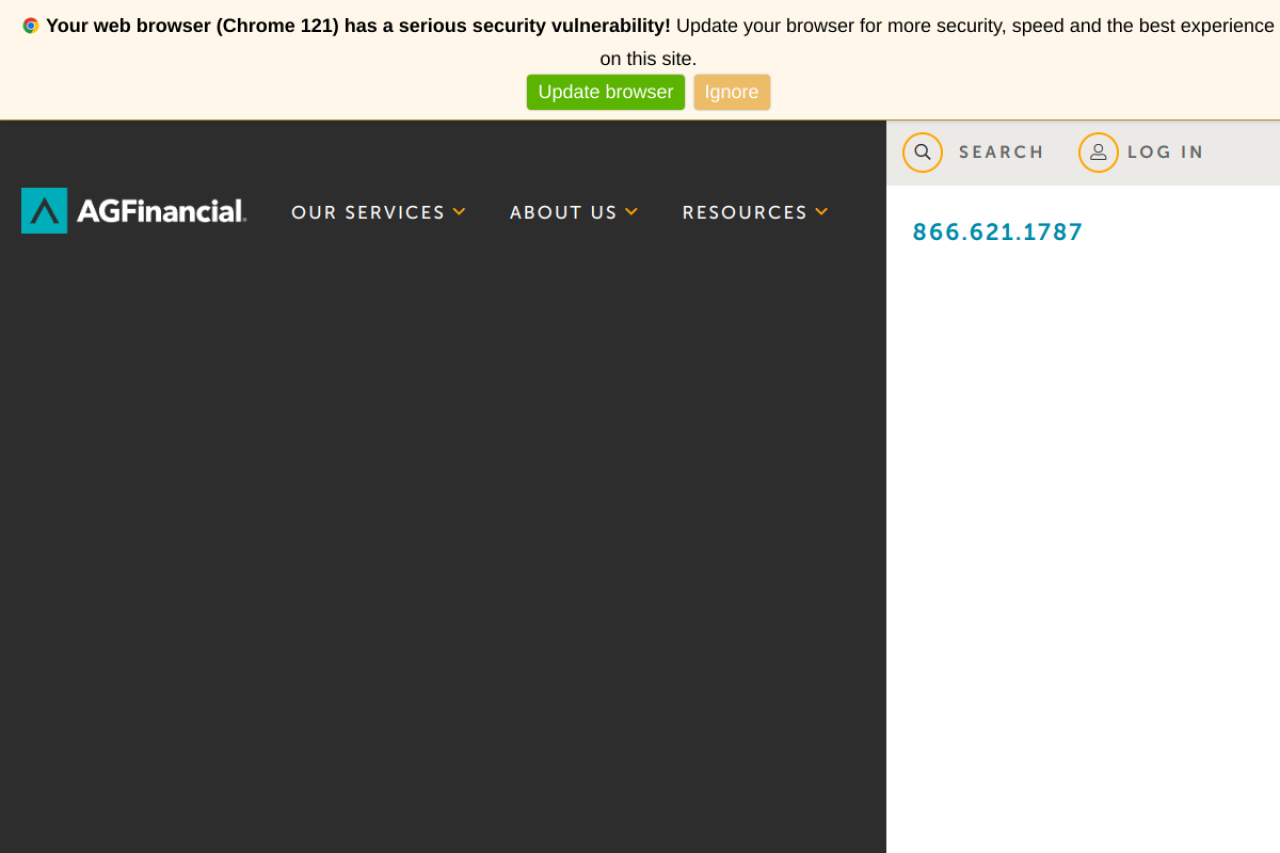1280x853 pixels.
Task: Click the bold 'serious security vulnerability' warning text
Action: (358, 26)
